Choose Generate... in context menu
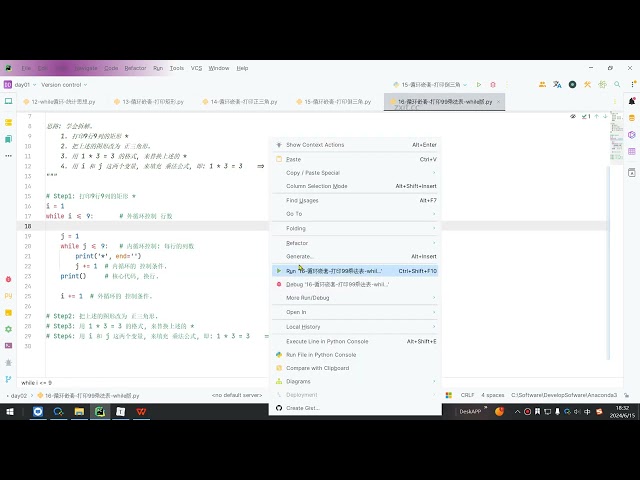The height and width of the screenshot is (480, 640). click(x=355, y=256)
